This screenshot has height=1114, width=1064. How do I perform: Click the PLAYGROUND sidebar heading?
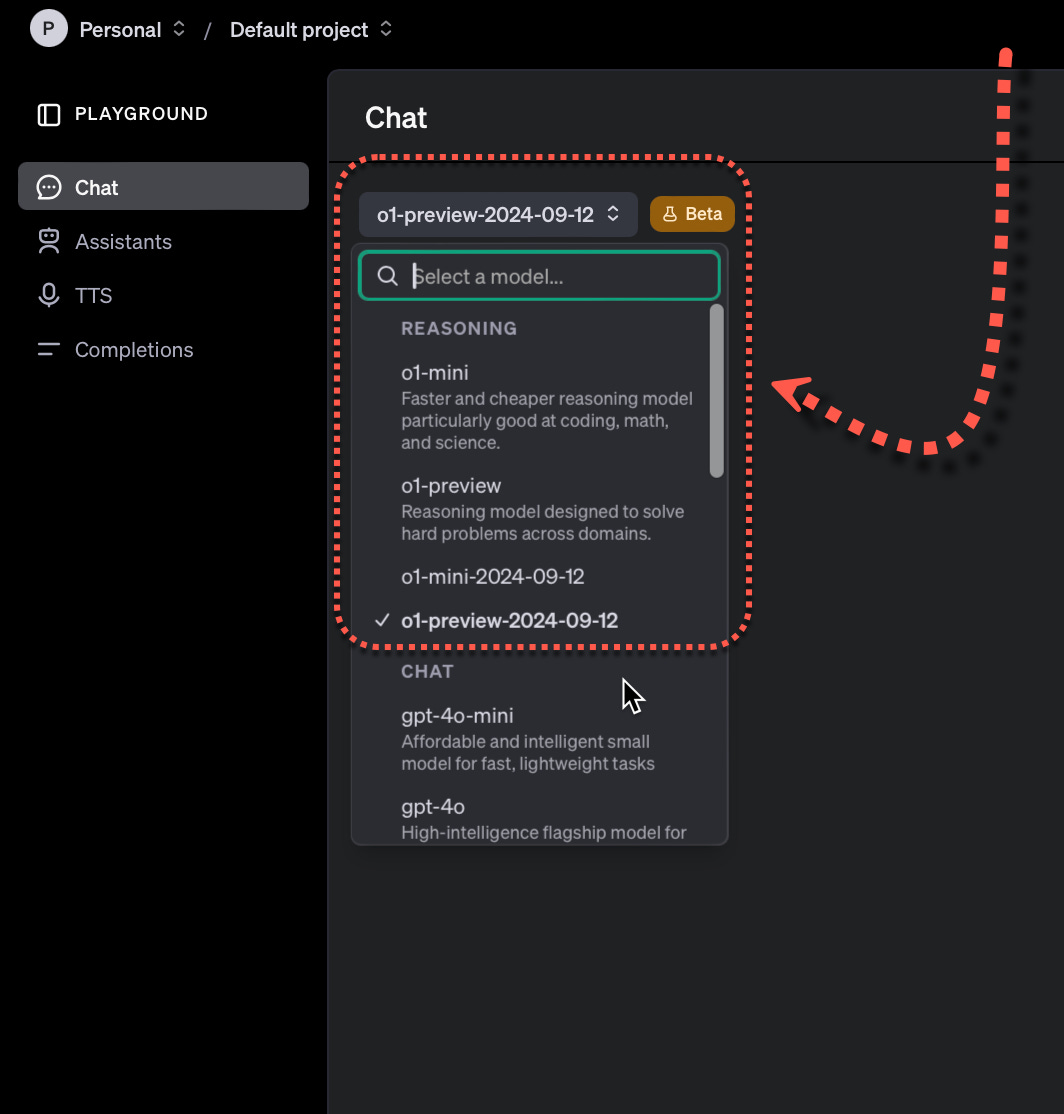coord(141,114)
